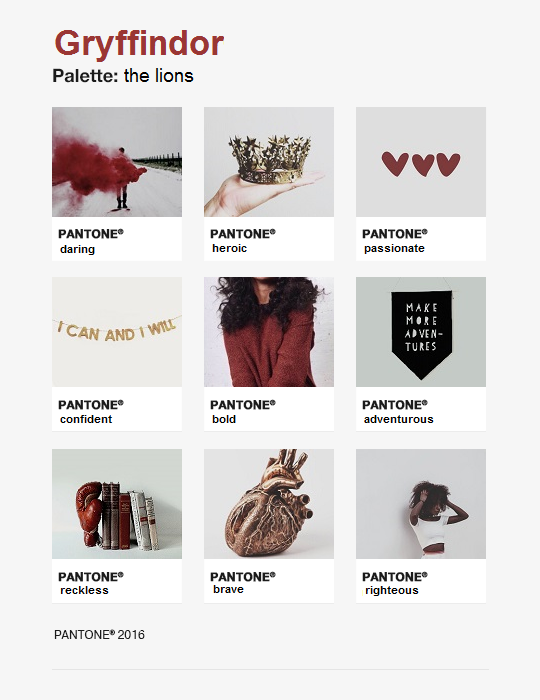This screenshot has width=540, height=700.
Task: Click the 'reckless' swatch caption
Action: pos(84,590)
